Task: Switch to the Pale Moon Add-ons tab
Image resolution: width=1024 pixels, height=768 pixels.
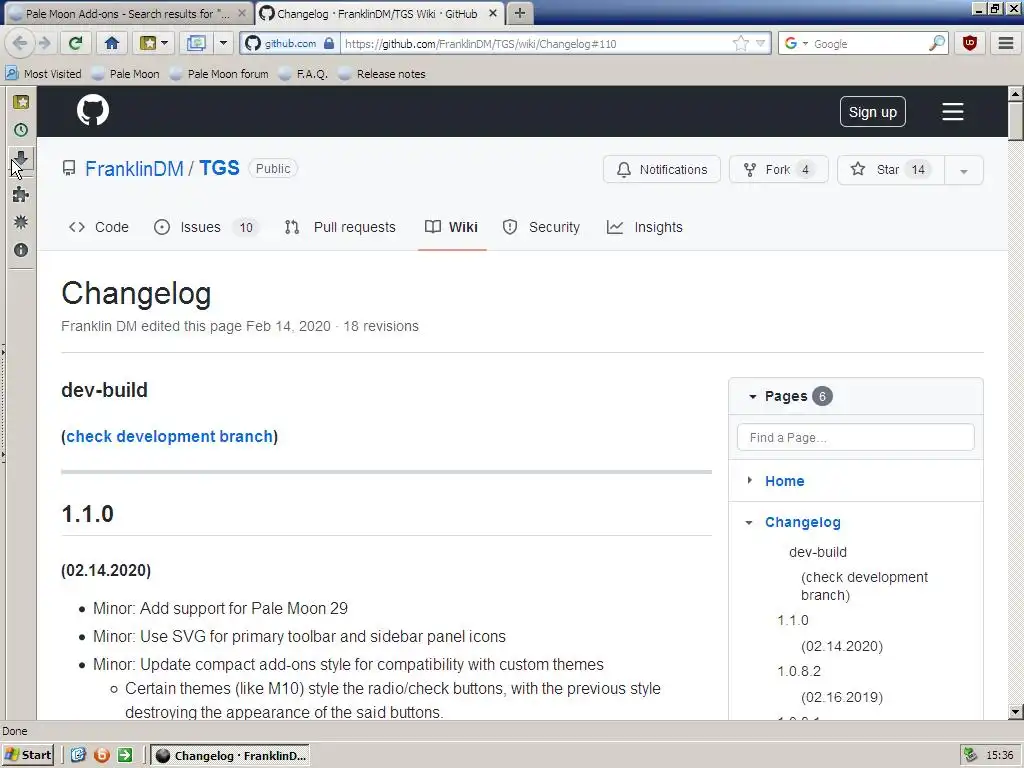Action: (x=127, y=13)
